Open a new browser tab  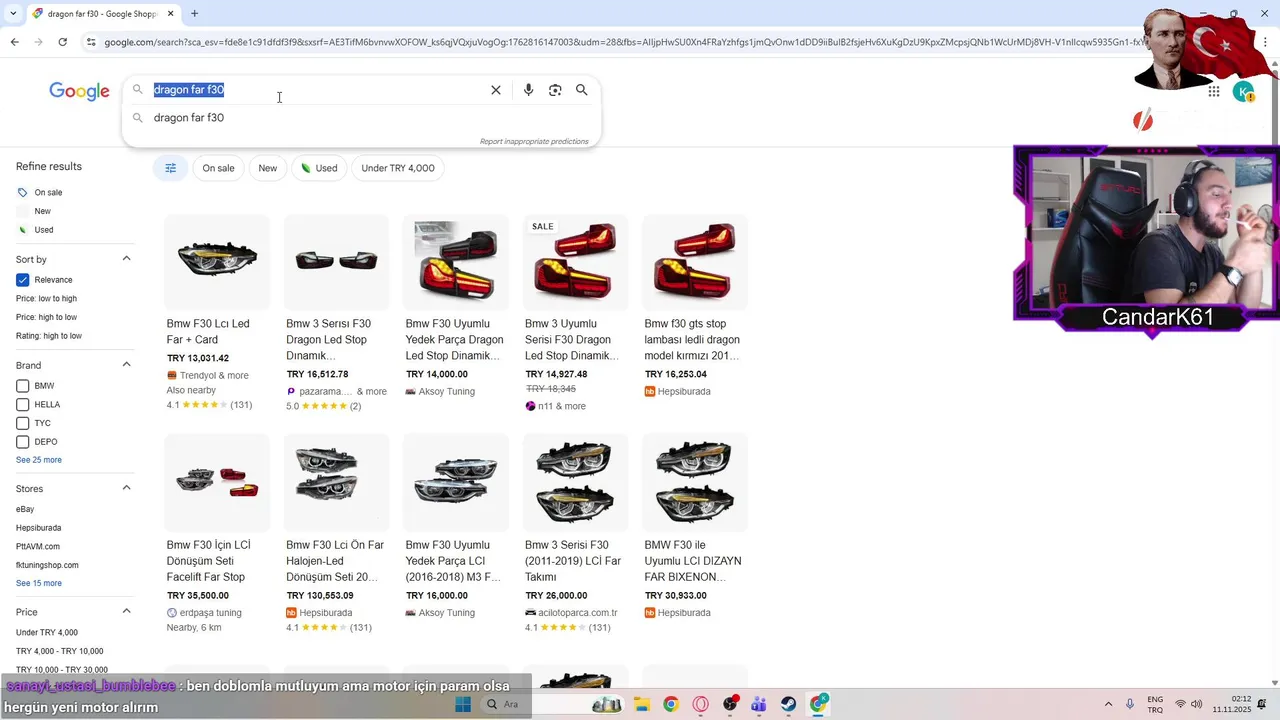point(194,14)
